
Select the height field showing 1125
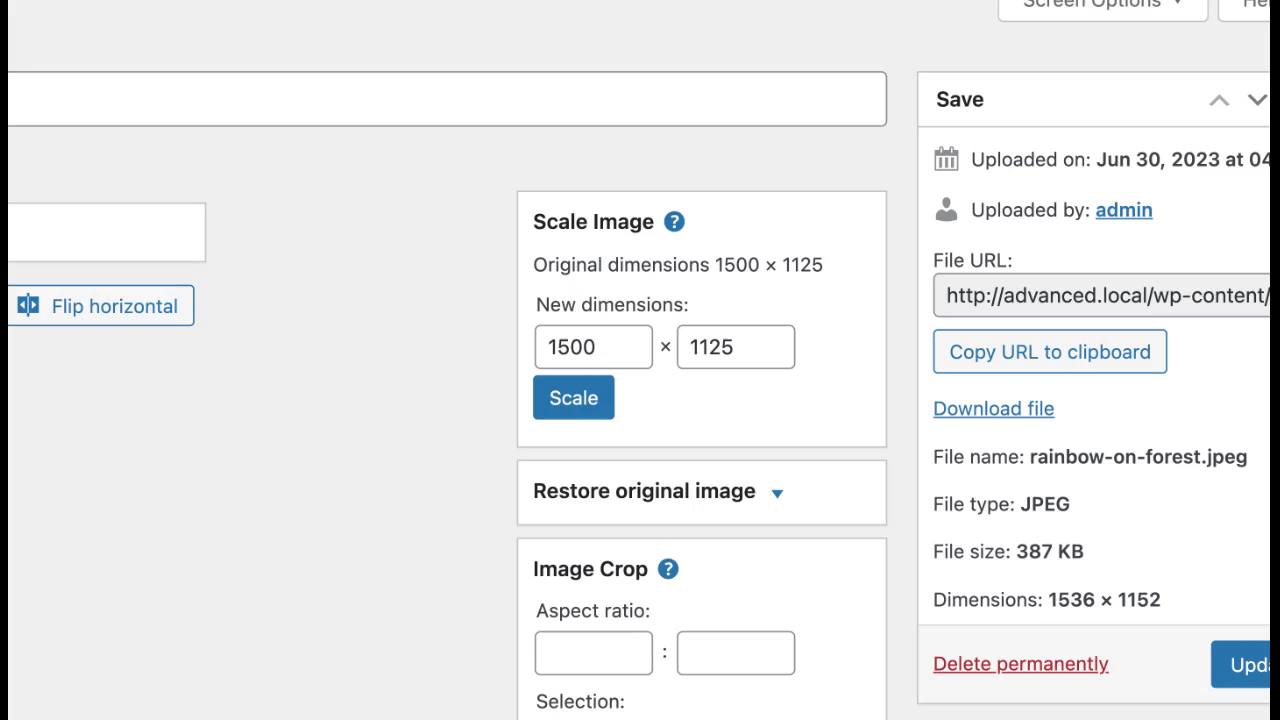736,346
